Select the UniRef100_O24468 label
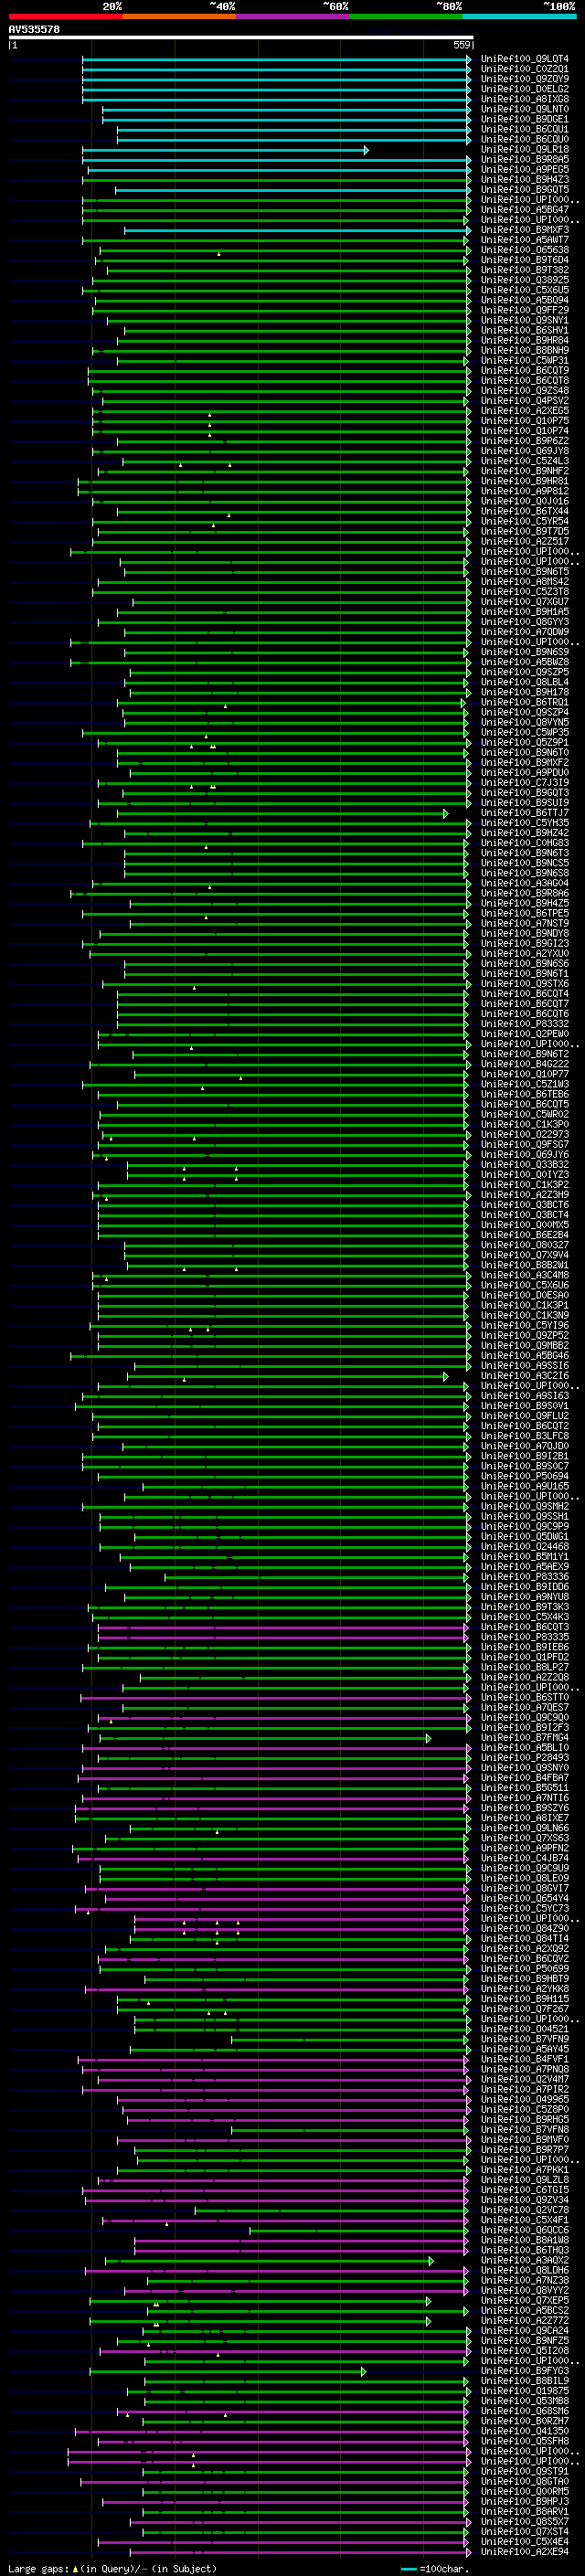The width and height of the screenshot is (585, 2576). coord(524,1547)
